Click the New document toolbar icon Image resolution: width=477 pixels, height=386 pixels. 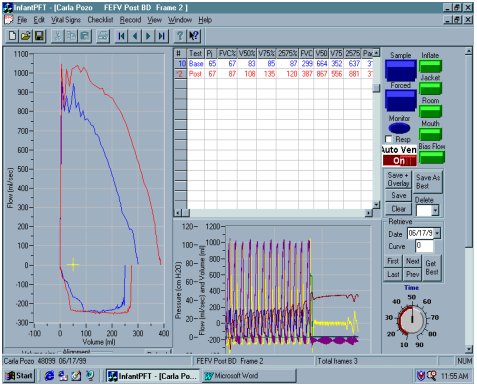tap(12, 36)
